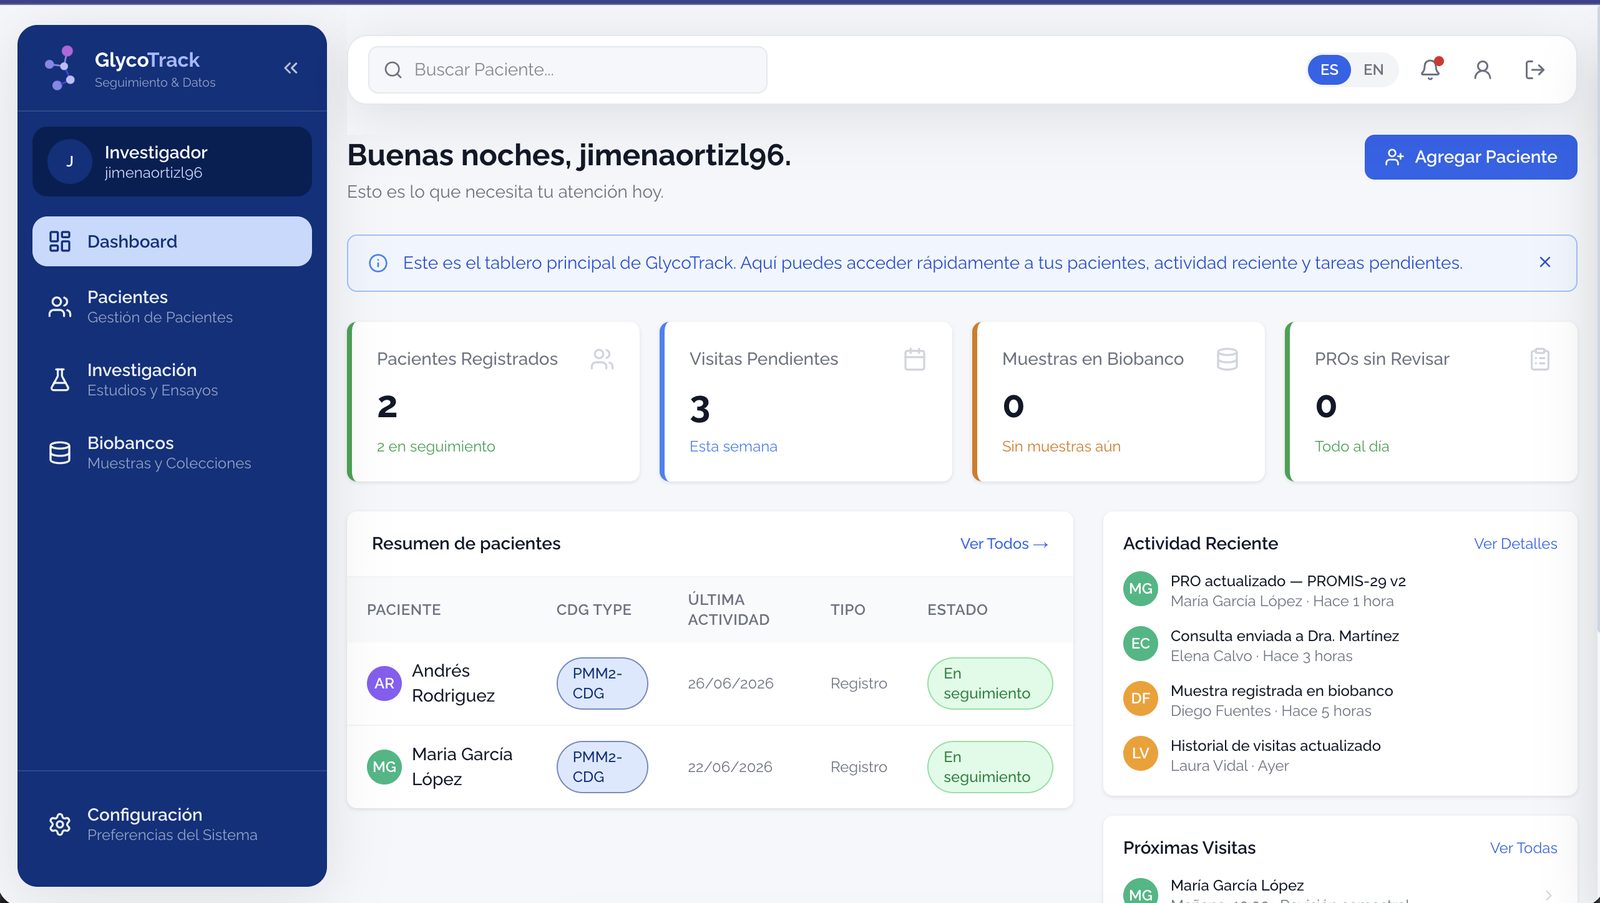The image size is (1600, 903).
Task: Open the user profile icon
Action: pyautogui.click(x=1483, y=69)
